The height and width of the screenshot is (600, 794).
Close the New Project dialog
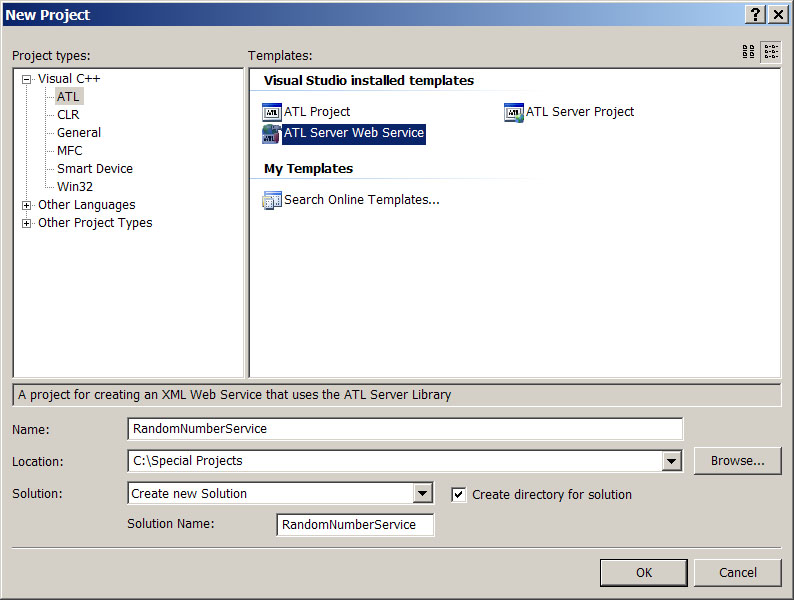coord(778,14)
